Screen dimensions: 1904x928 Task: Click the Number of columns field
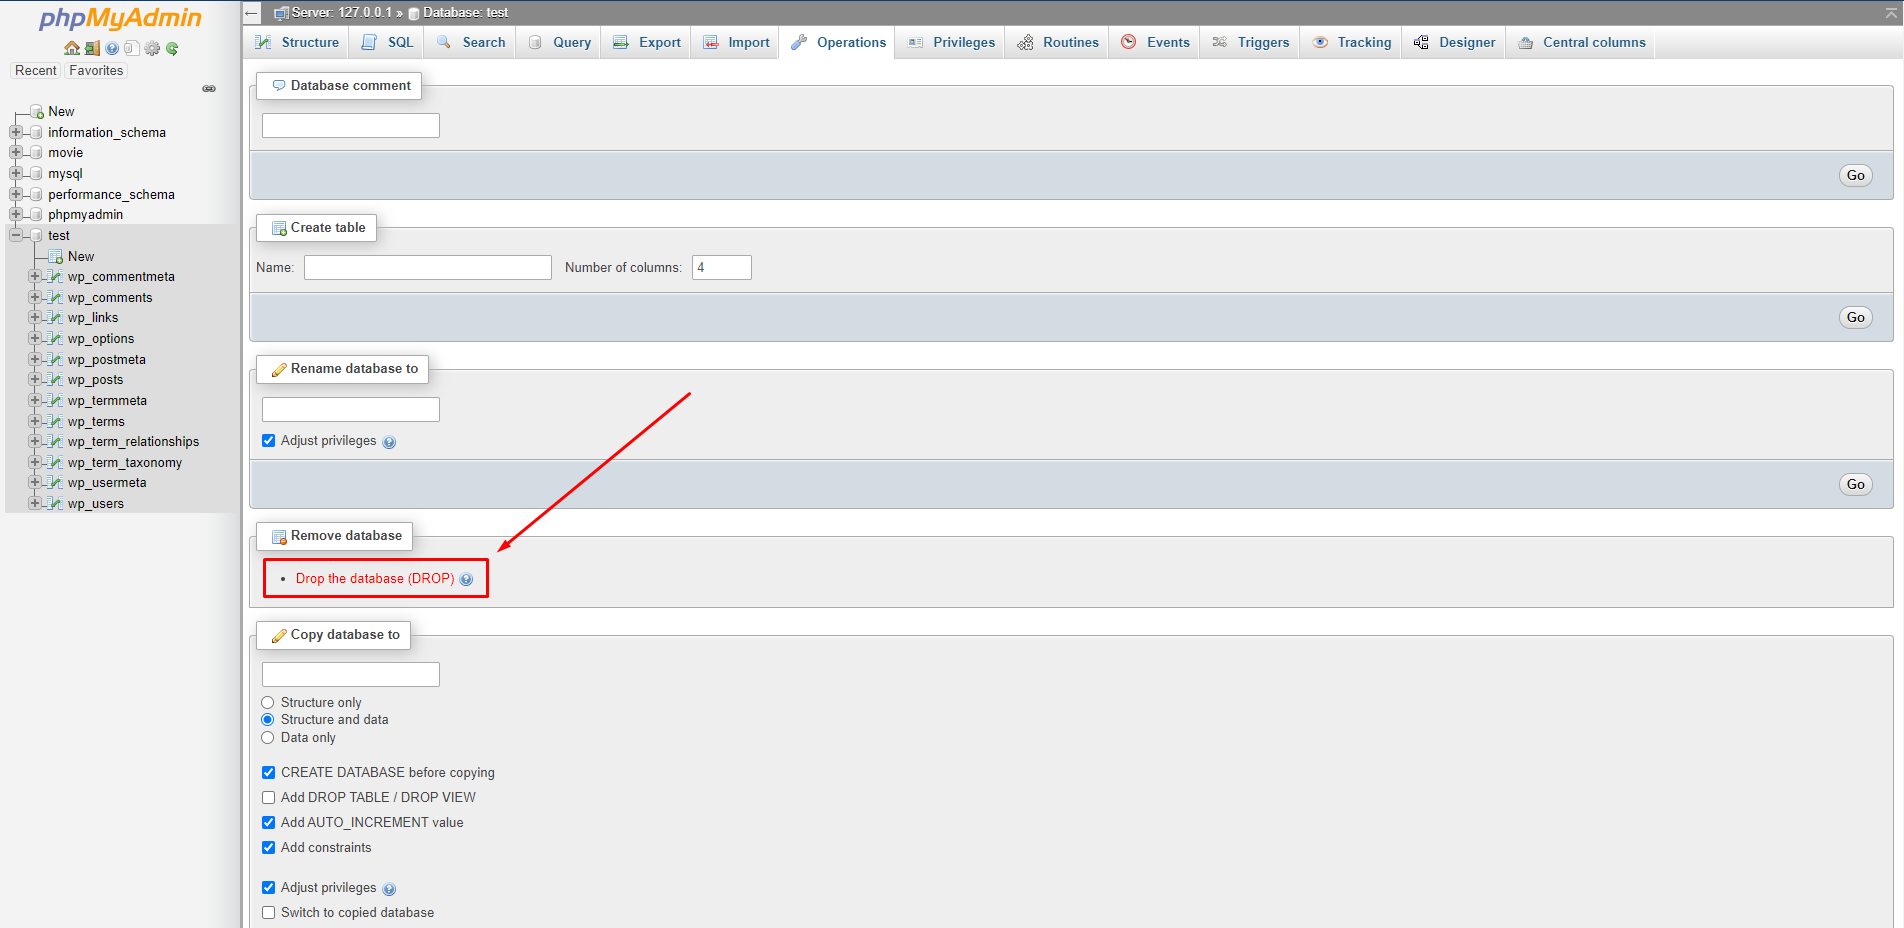[722, 267]
